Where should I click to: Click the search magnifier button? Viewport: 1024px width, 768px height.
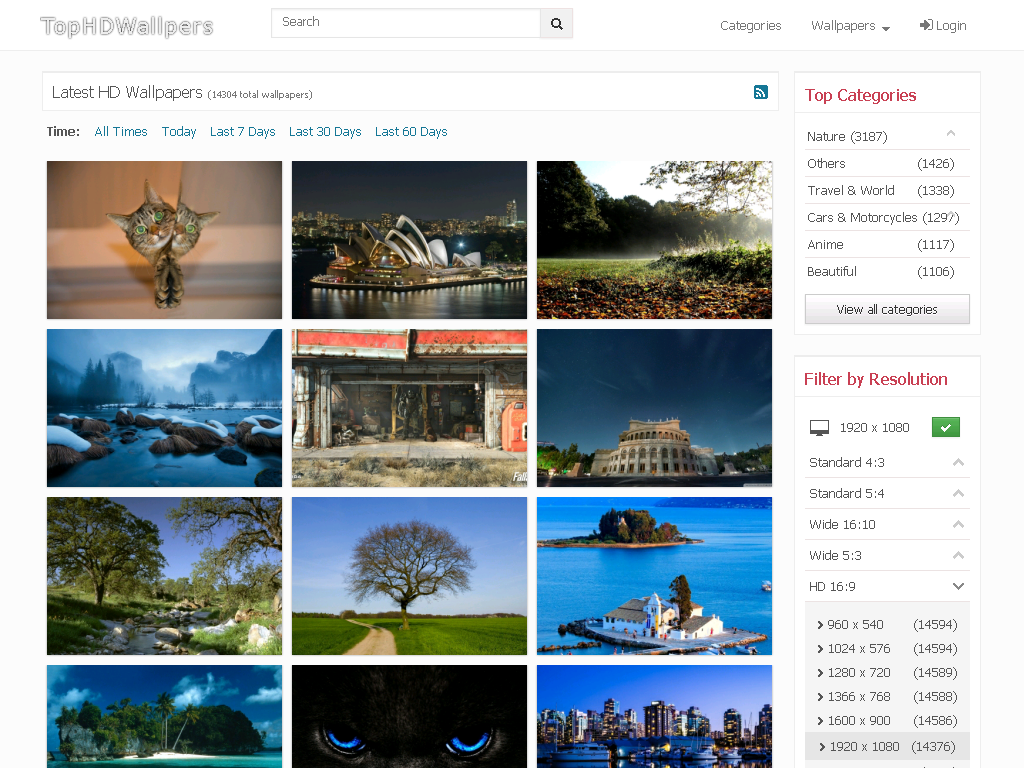[x=556, y=24]
